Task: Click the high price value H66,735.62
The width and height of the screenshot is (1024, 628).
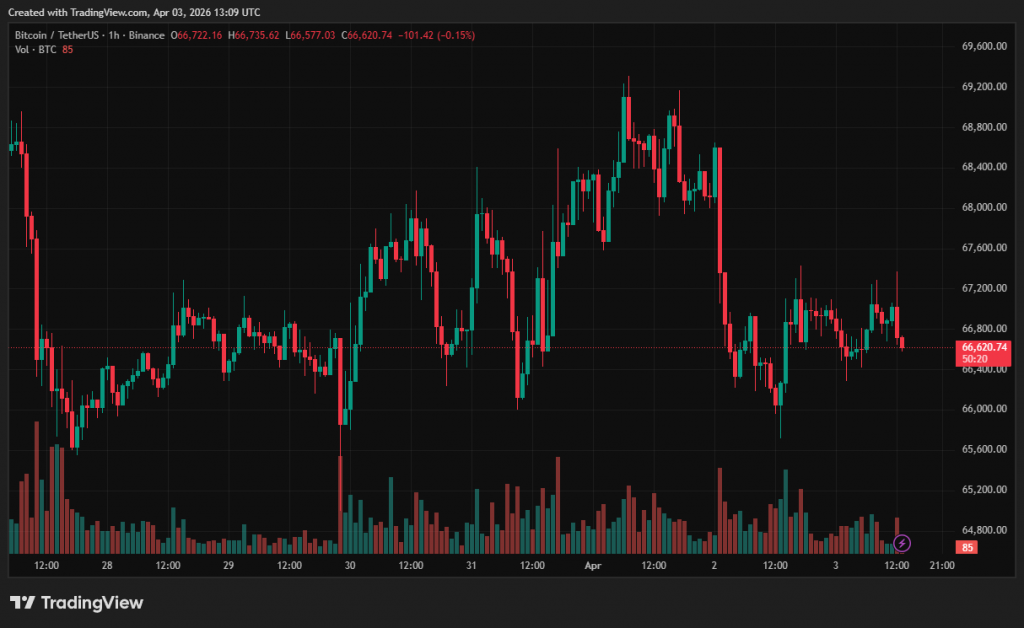Action: 254,35
